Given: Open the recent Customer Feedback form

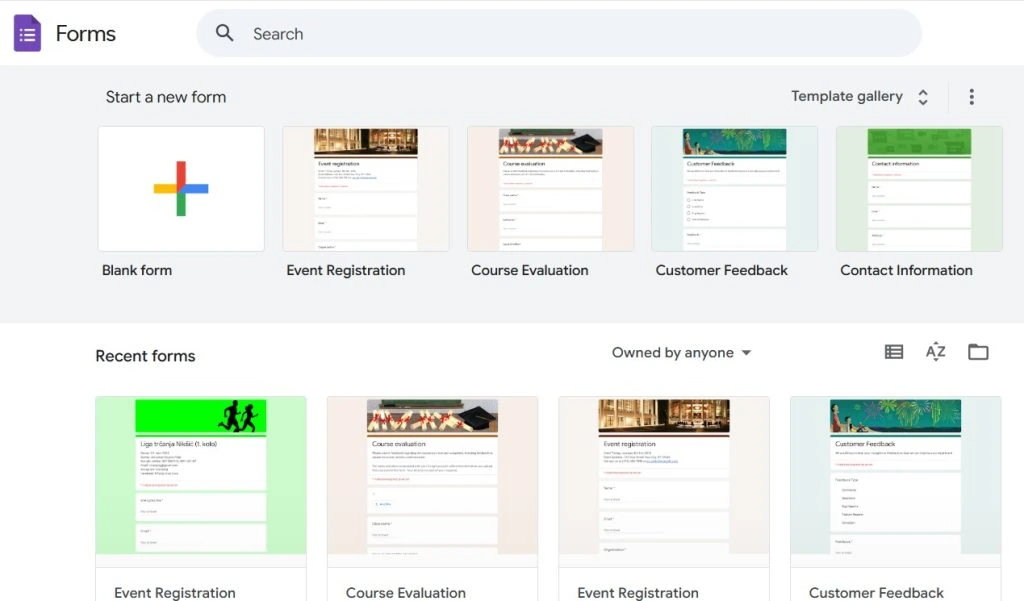Looking at the screenshot, I should coord(895,475).
